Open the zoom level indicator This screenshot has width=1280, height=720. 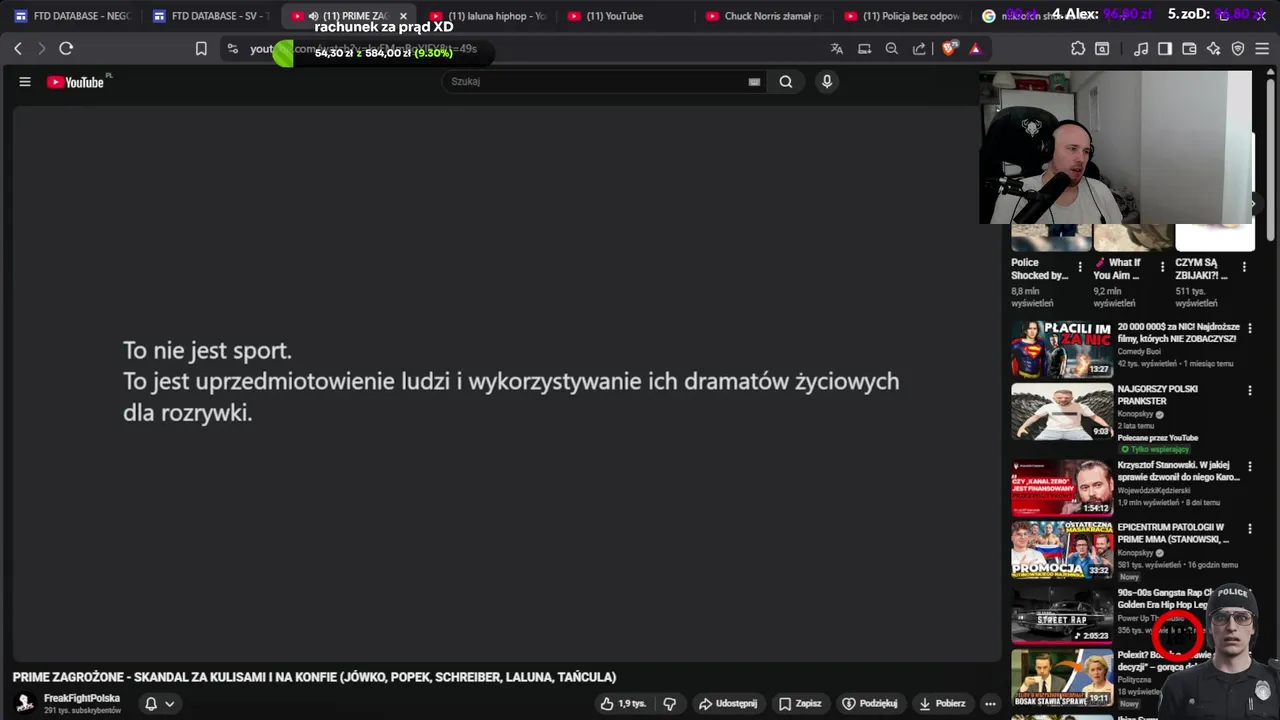(x=892, y=48)
